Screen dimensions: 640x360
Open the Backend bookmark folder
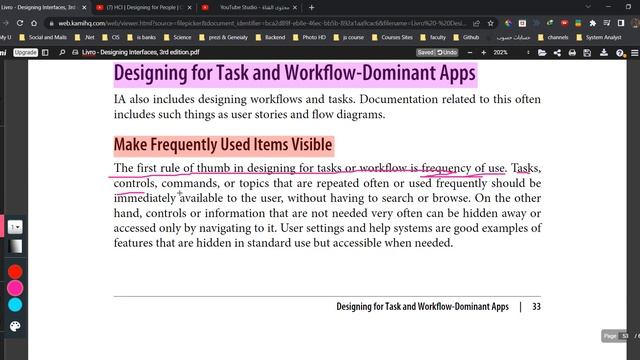(270, 37)
